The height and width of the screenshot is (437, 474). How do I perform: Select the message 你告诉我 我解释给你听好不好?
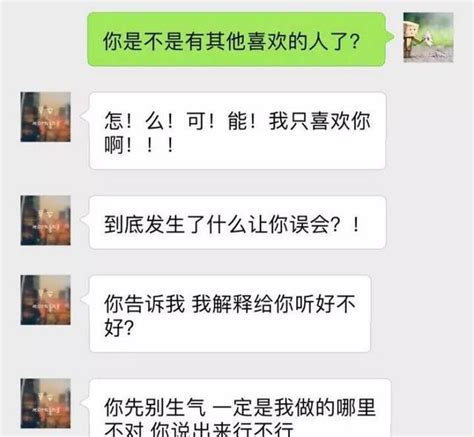[230, 314]
